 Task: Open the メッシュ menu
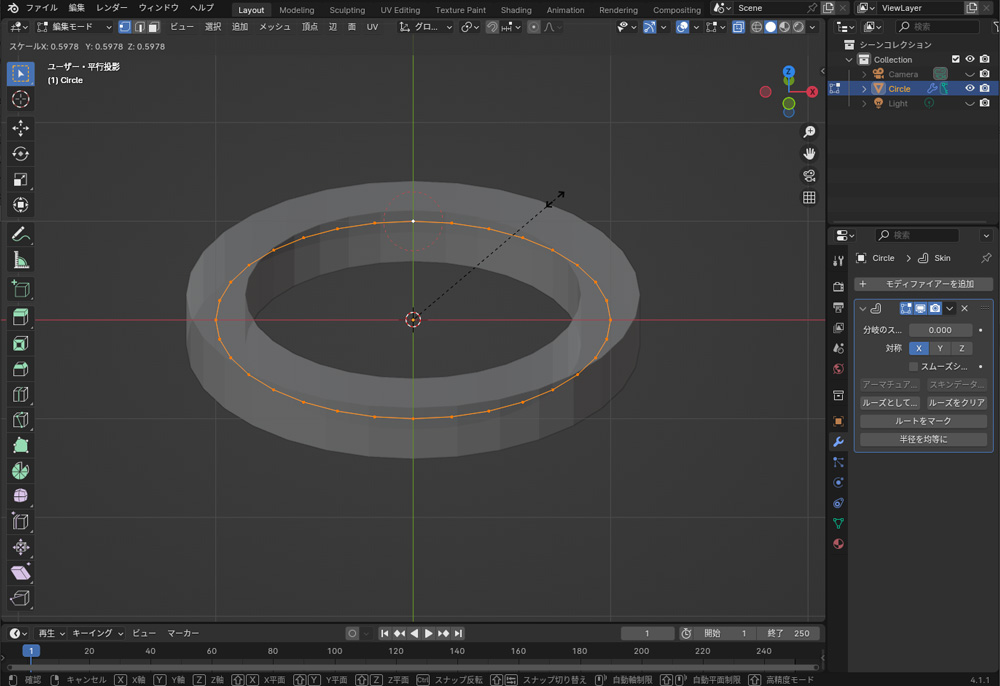click(x=275, y=27)
